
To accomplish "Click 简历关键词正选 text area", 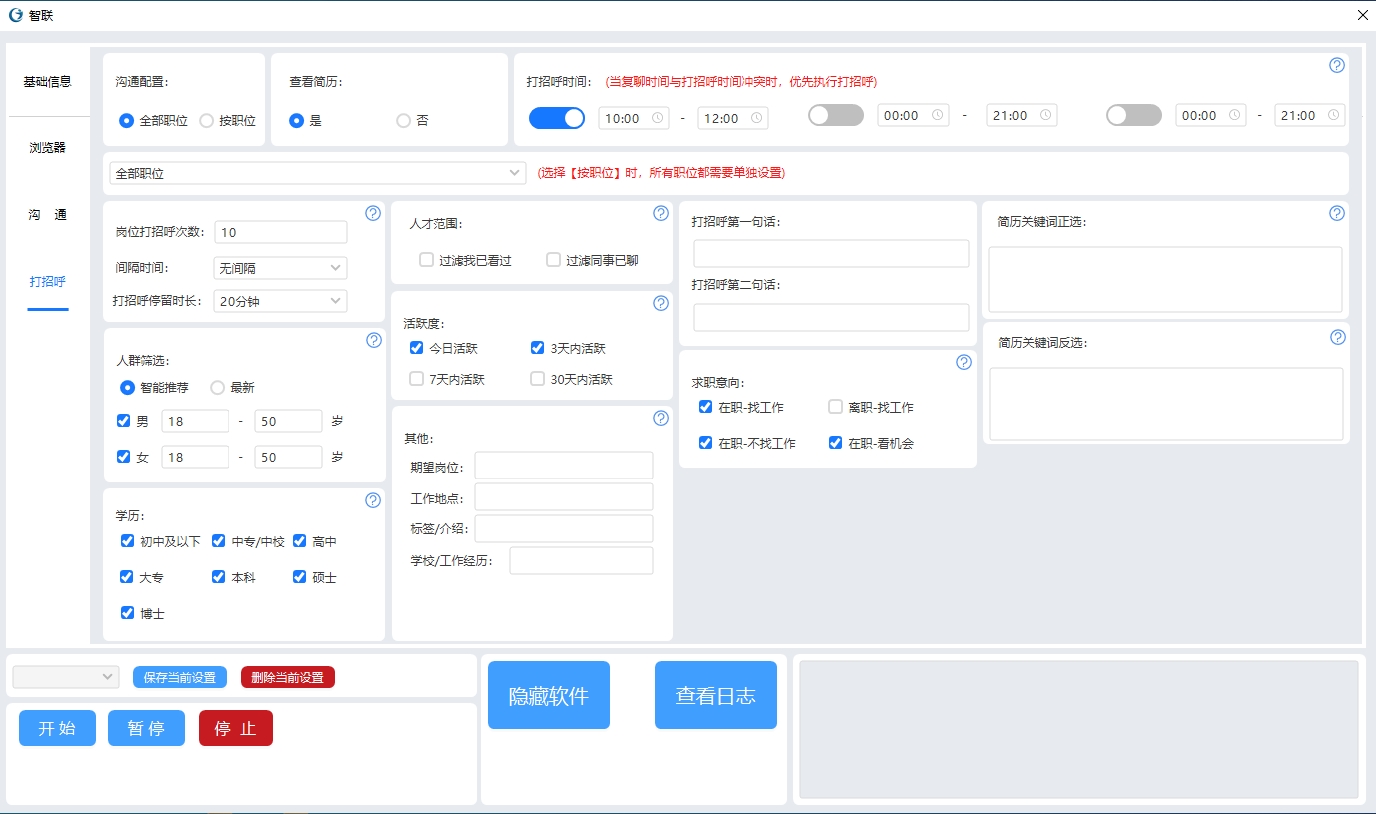I will click(x=1166, y=280).
